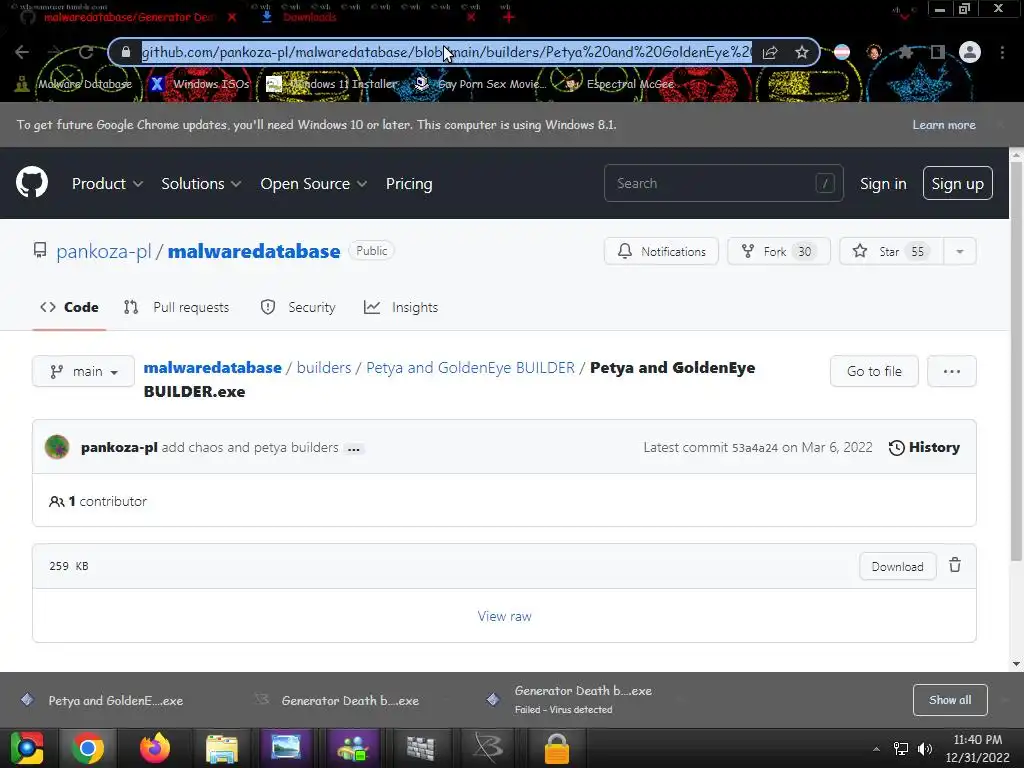1024x768 pixels.
Task: Open the Windows 11 Installer bookmark
Action: point(332,84)
